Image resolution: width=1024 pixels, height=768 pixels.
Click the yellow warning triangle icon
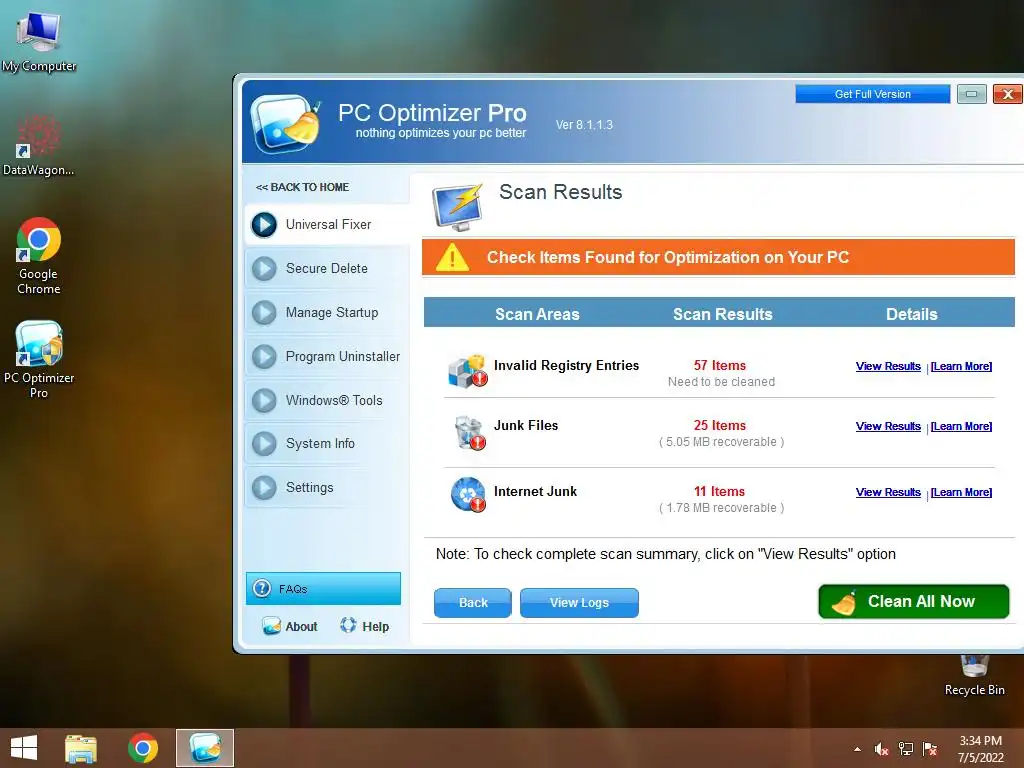452,257
